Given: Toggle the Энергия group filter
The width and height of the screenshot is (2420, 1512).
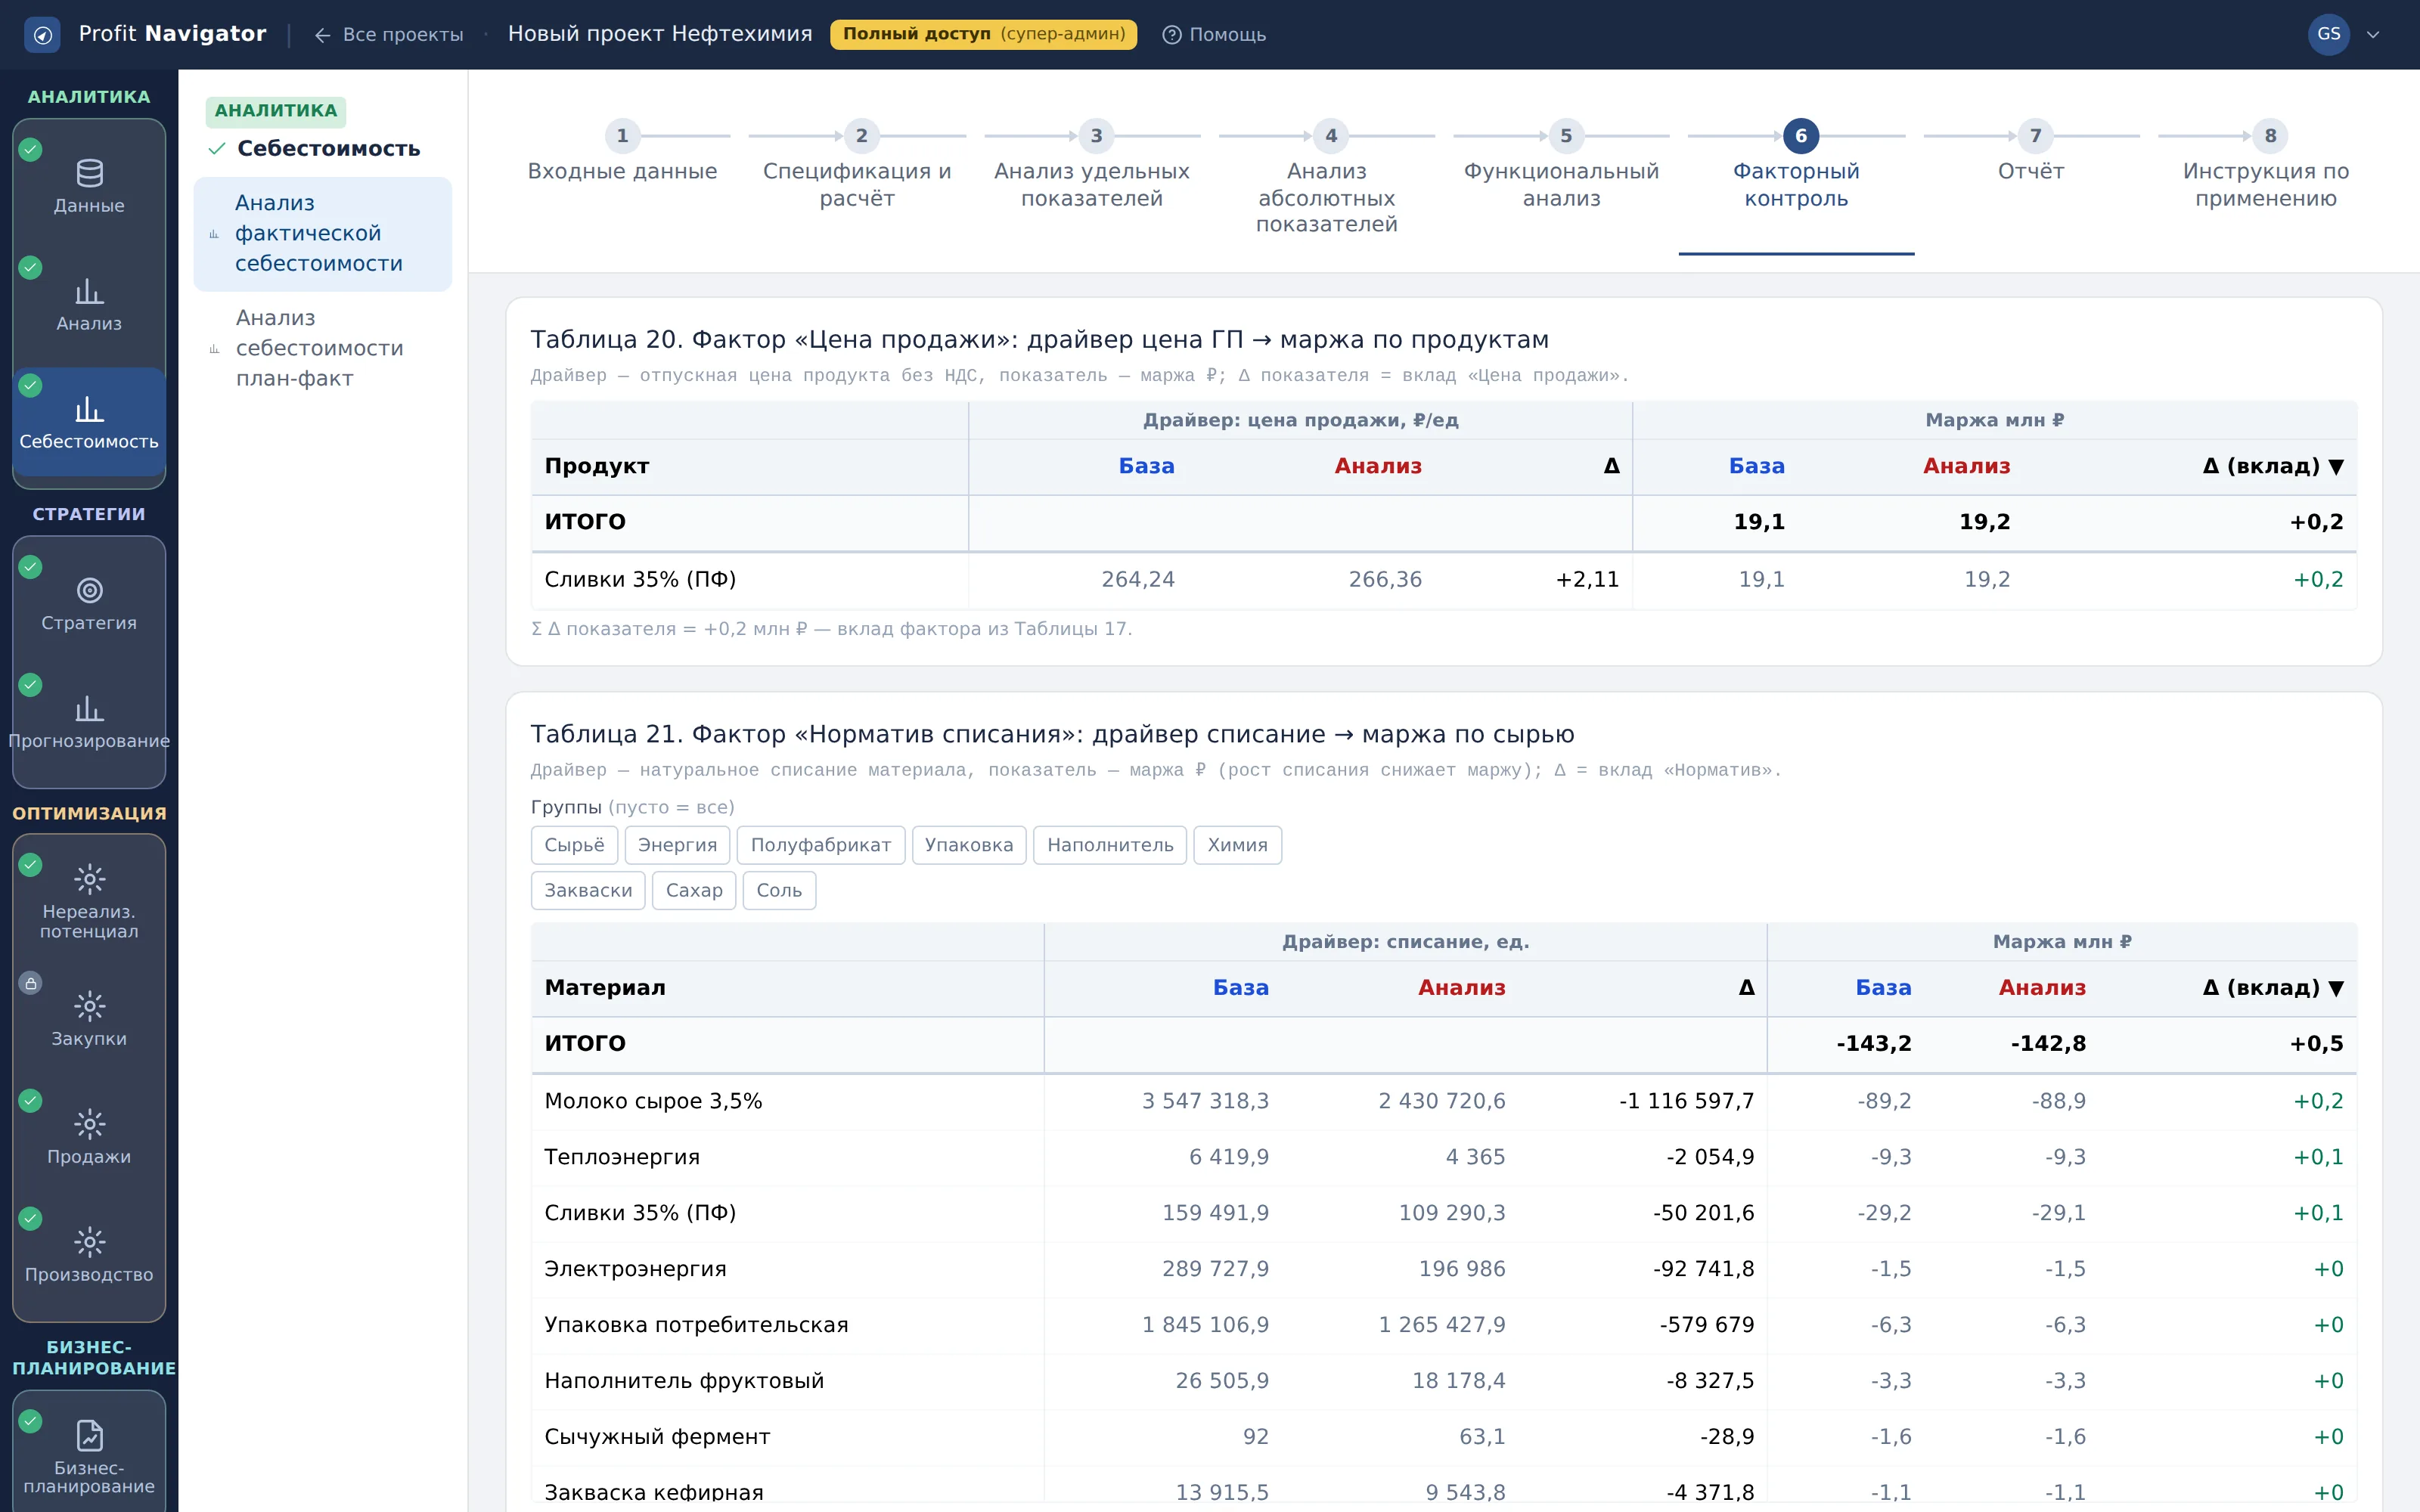Looking at the screenshot, I should (677, 845).
